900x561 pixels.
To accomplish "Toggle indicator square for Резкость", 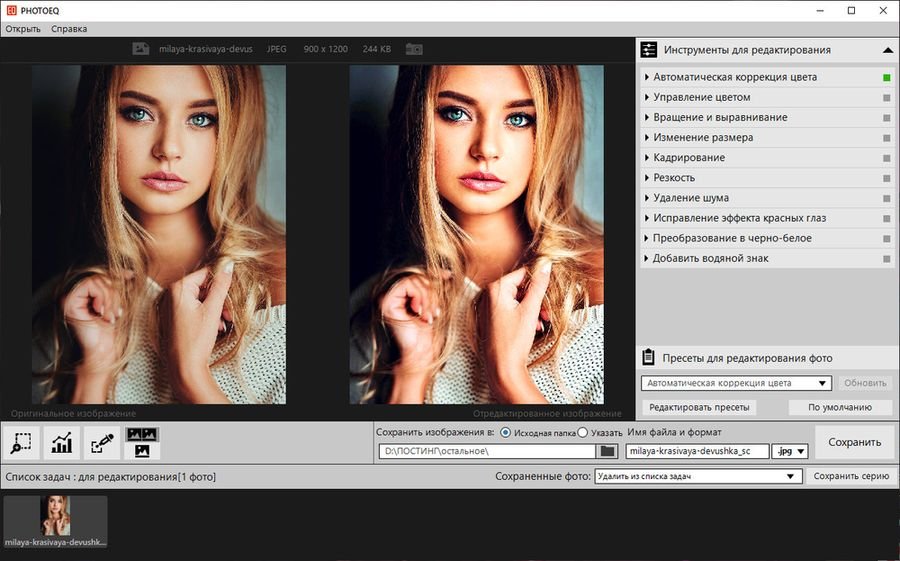I will pos(886,178).
